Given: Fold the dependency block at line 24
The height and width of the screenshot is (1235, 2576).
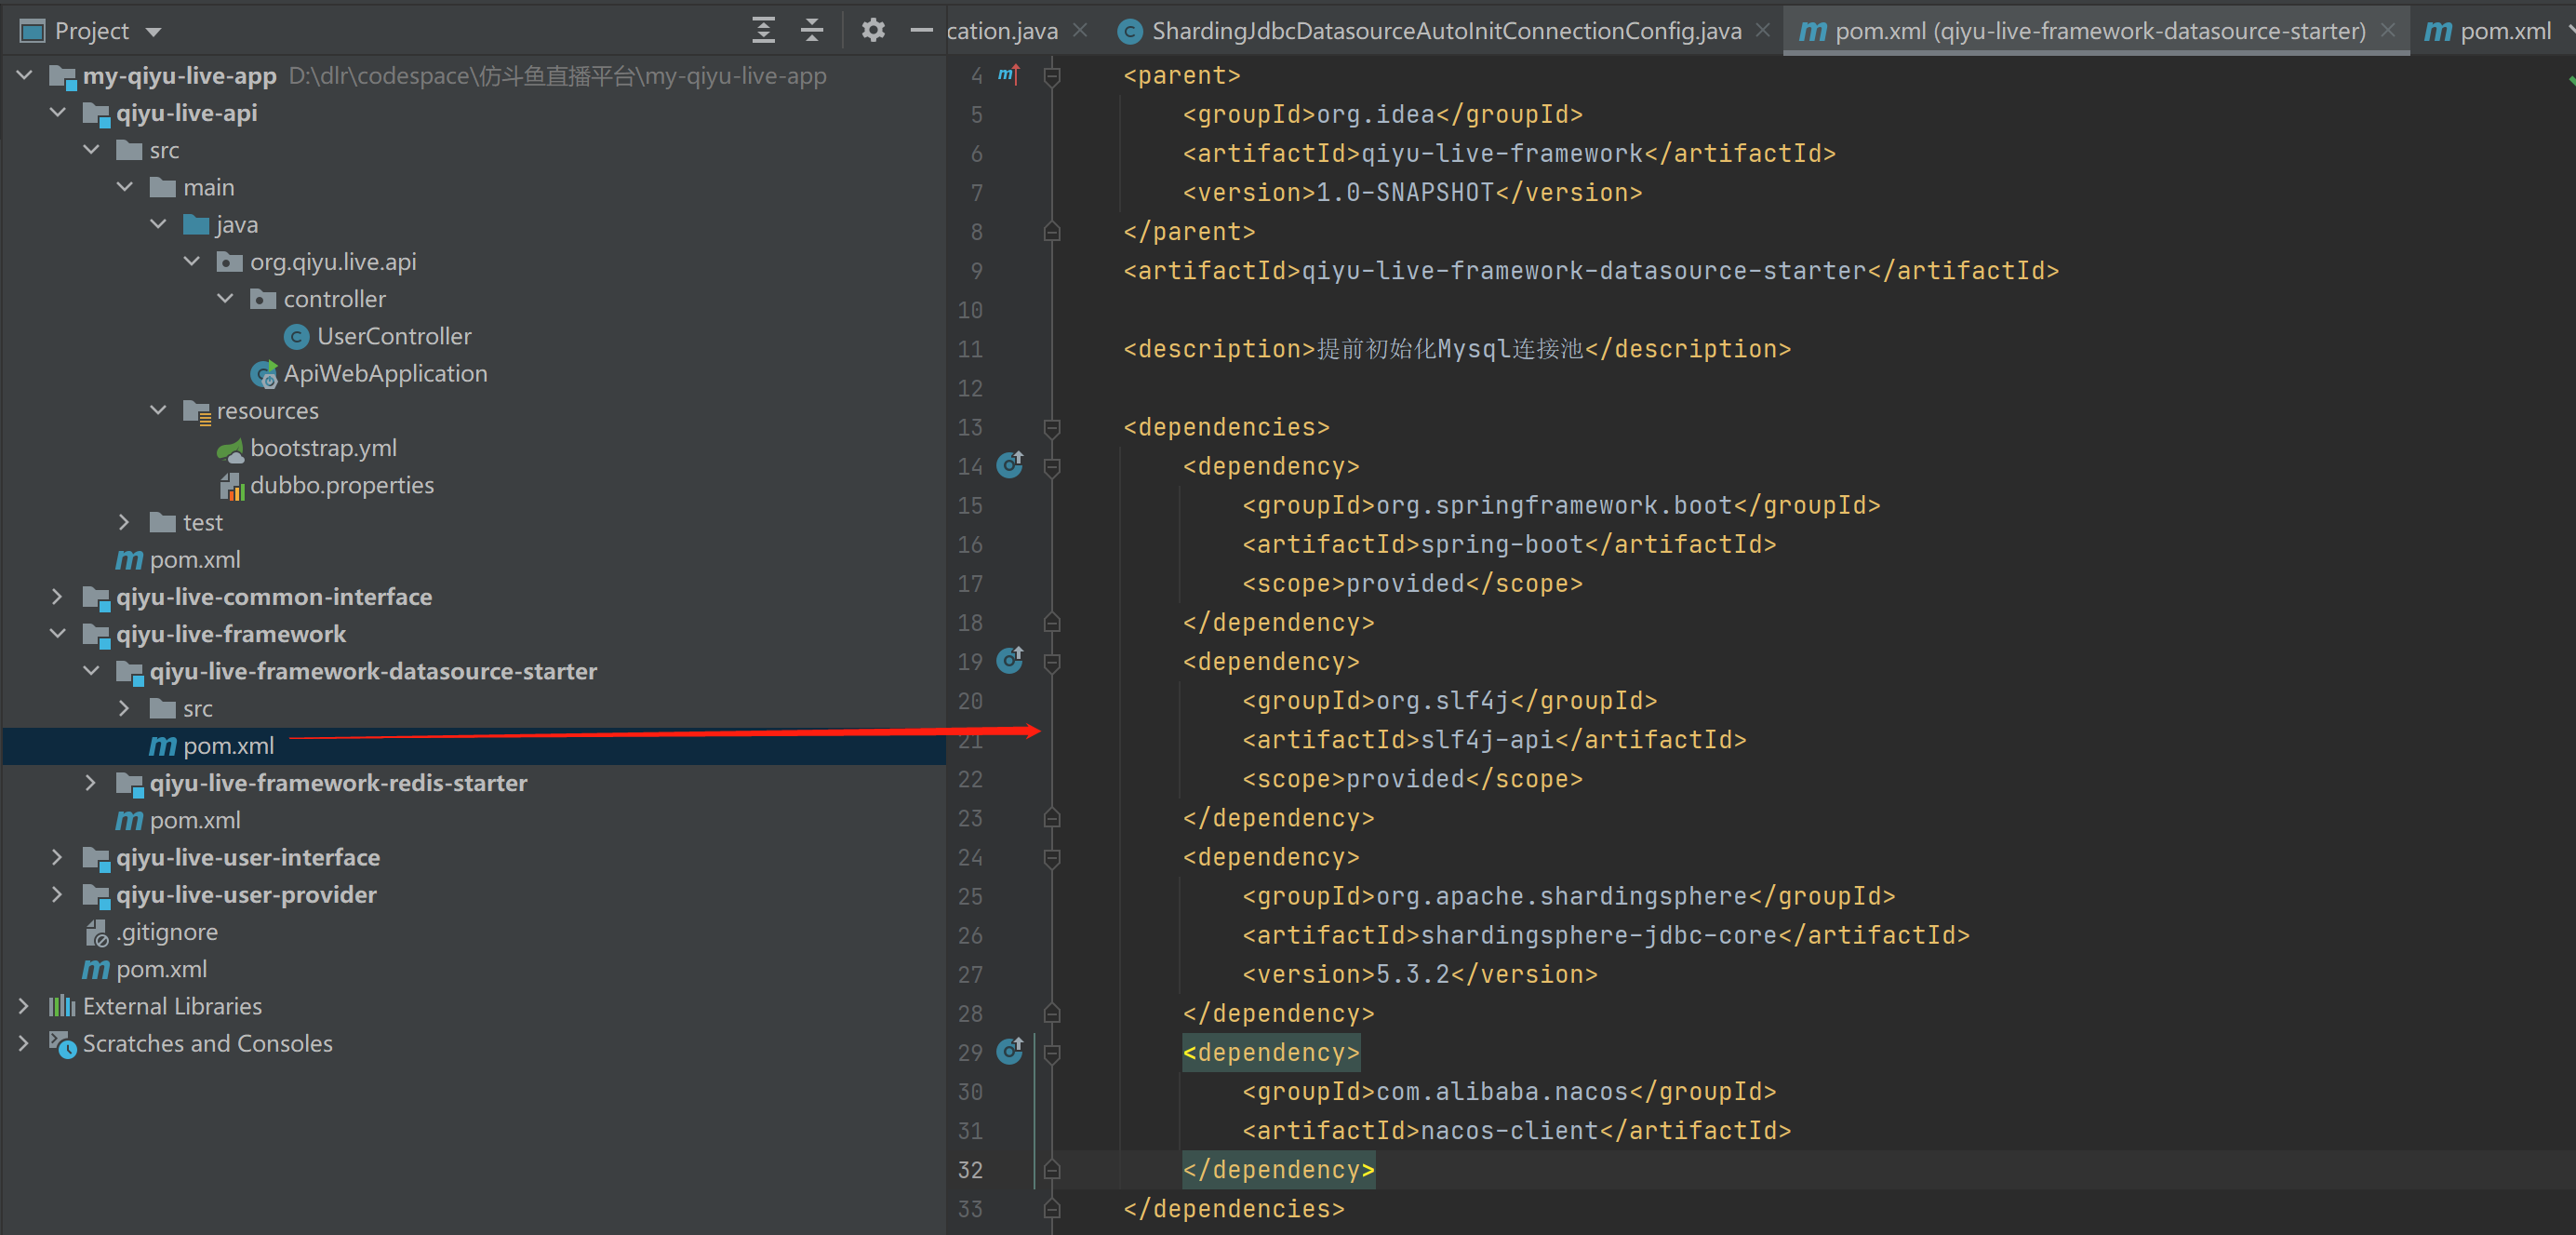Looking at the screenshot, I should (1051, 858).
